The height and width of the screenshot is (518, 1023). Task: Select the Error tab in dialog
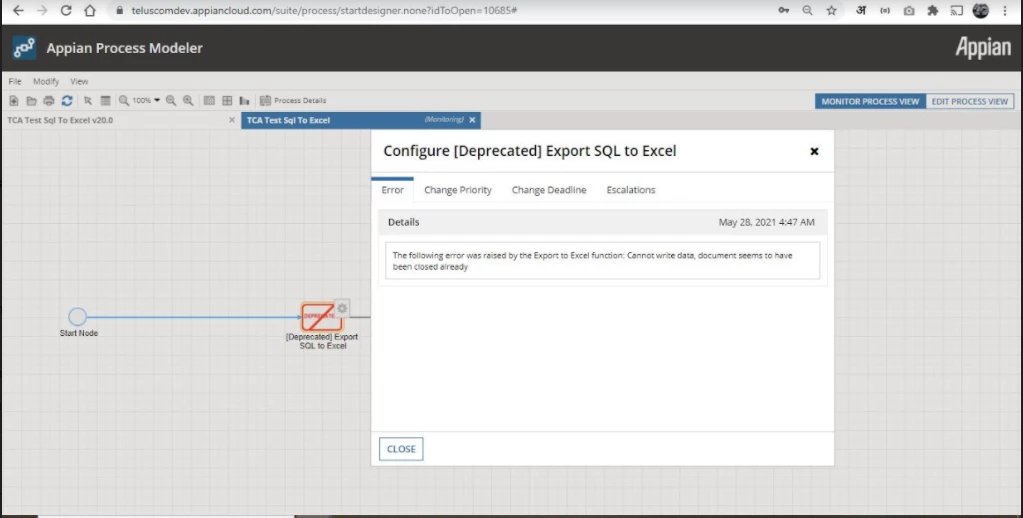393,190
